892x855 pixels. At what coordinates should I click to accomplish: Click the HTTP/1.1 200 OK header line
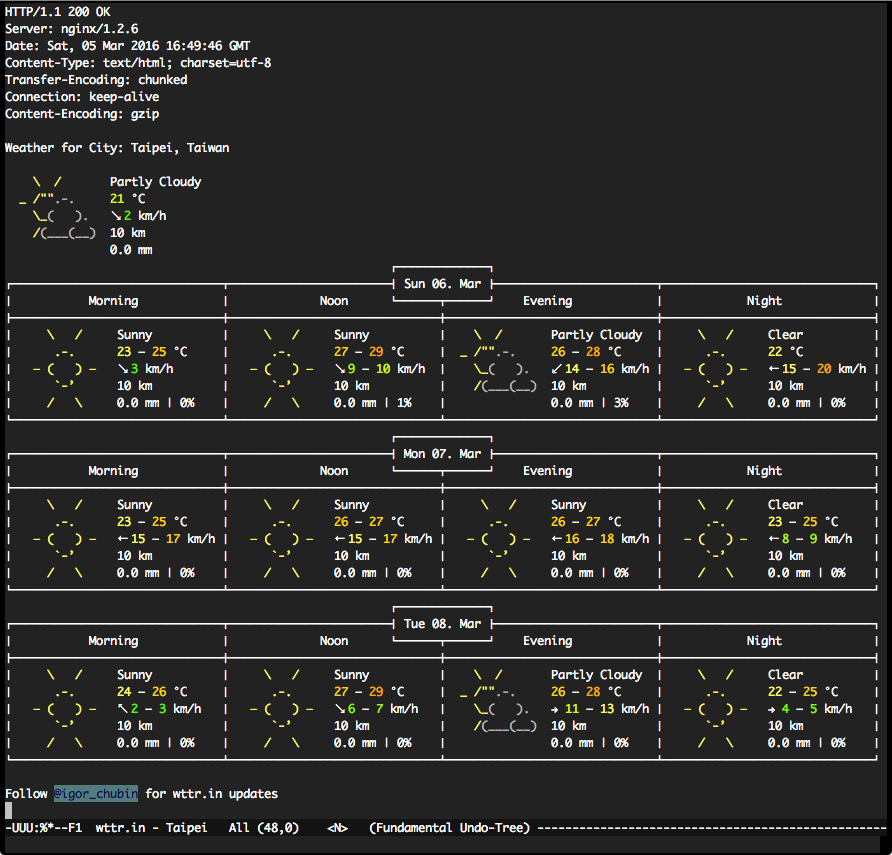pos(58,12)
